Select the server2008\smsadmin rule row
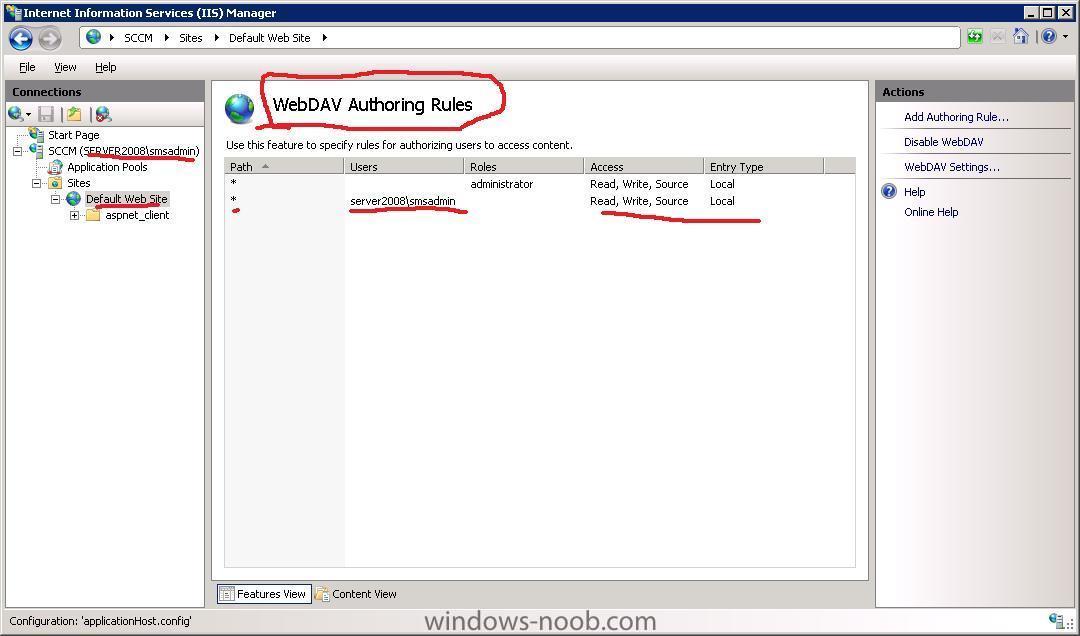The width and height of the screenshot is (1080, 636). tap(539, 201)
